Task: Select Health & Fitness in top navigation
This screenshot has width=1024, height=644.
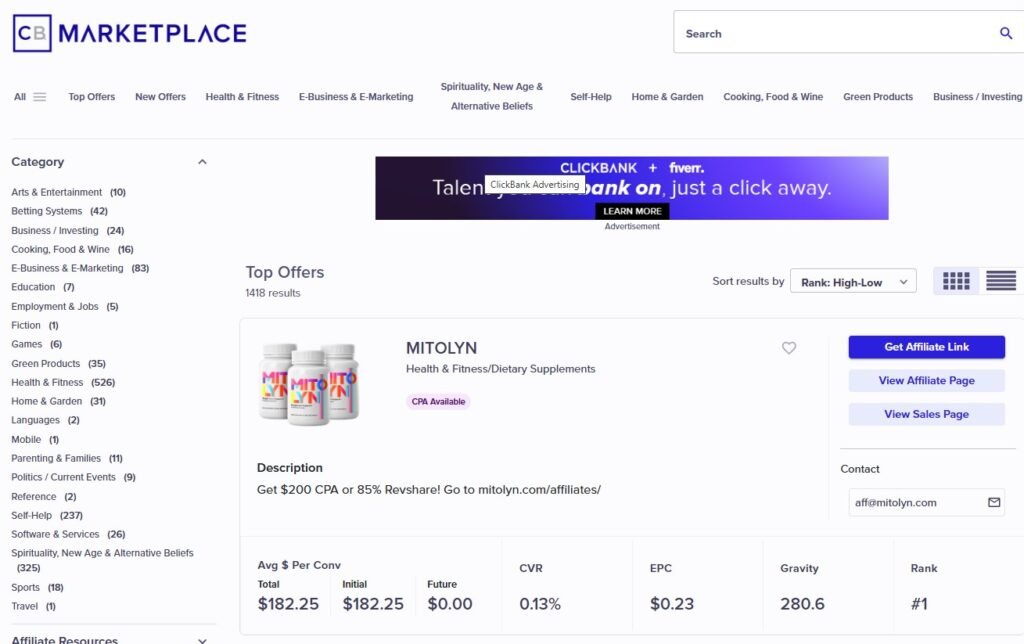Action: click(242, 97)
